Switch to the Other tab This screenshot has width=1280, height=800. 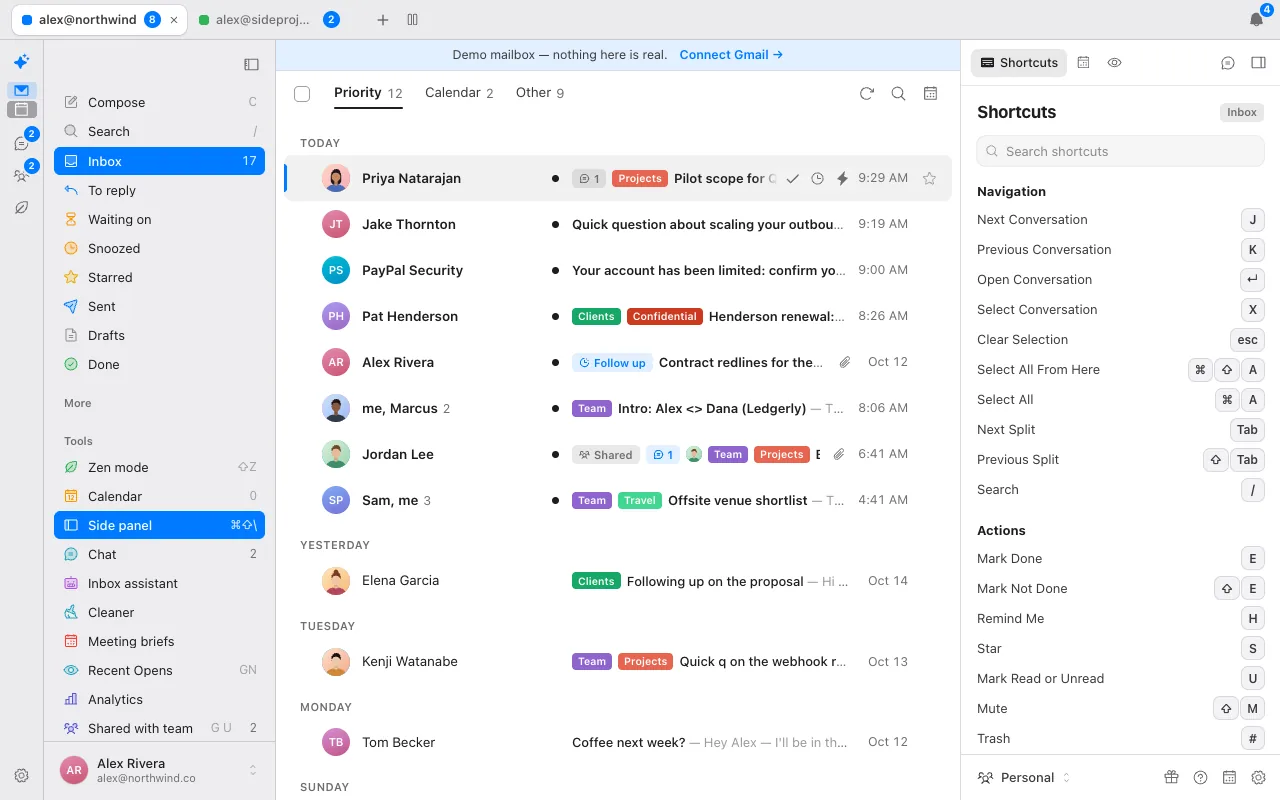[x=540, y=93]
